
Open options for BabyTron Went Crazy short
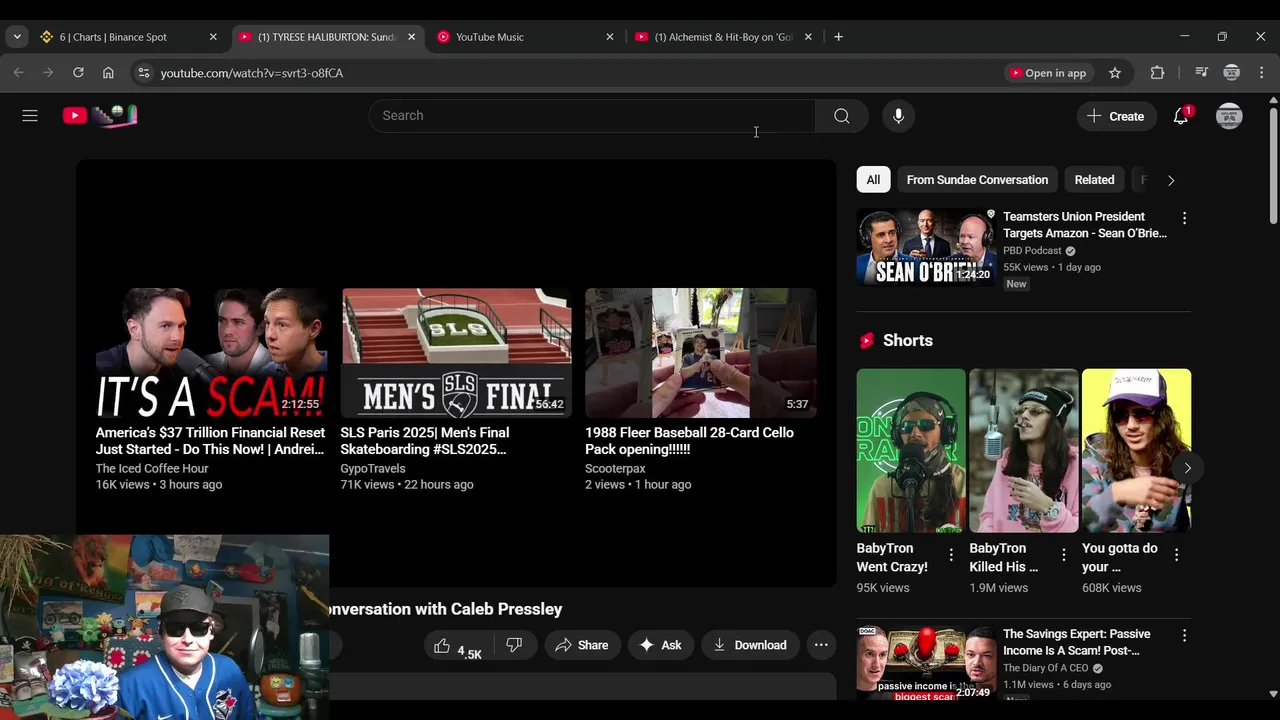point(951,554)
